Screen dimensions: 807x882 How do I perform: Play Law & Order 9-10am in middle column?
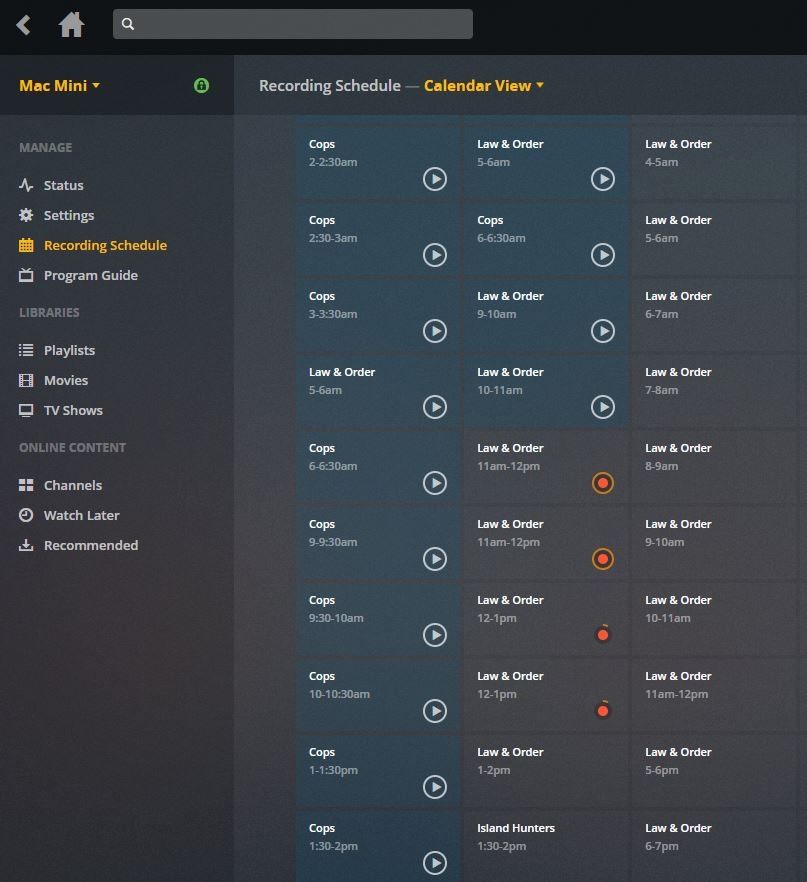click(x=603, y=331)
